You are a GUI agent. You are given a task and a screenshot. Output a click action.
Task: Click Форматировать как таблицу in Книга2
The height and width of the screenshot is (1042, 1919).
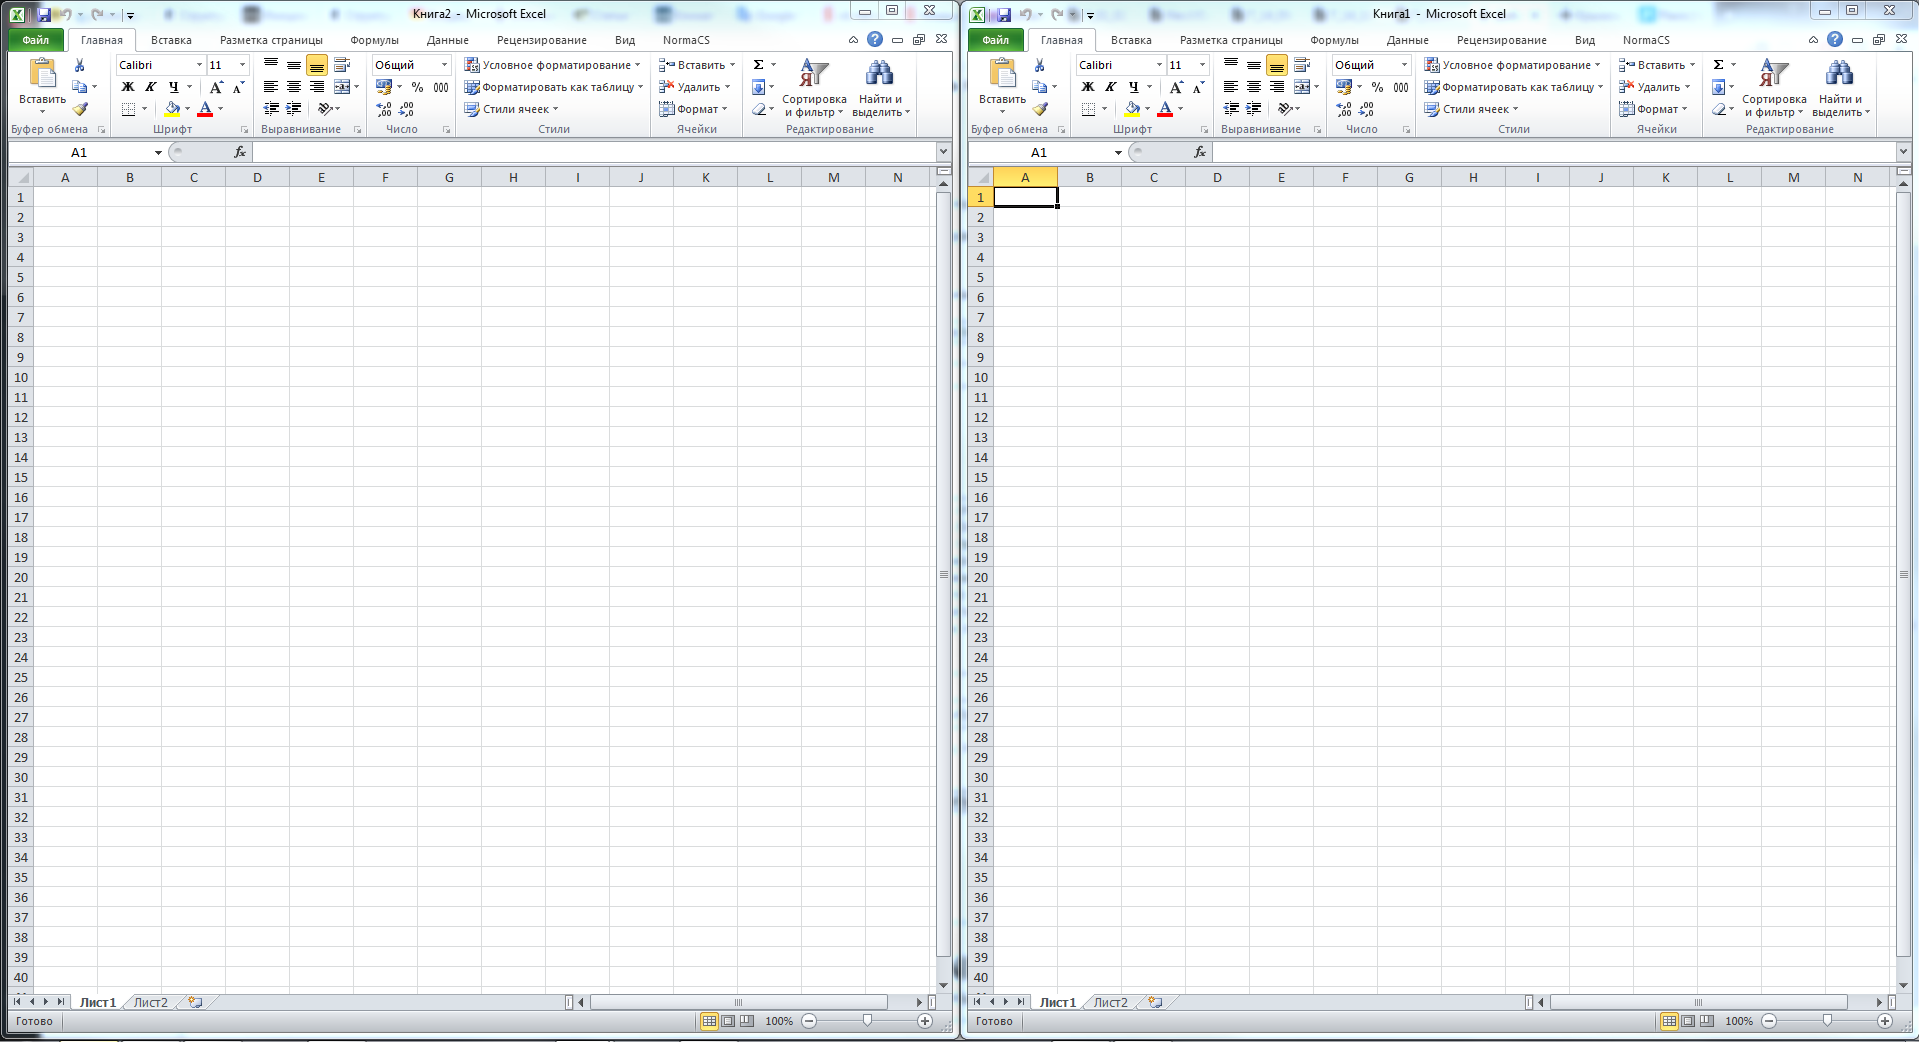coord(554,87)
